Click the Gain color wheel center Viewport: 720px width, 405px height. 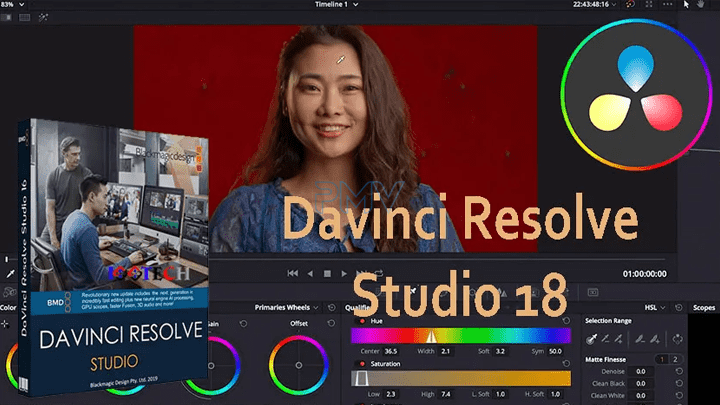tap(211, 366)
